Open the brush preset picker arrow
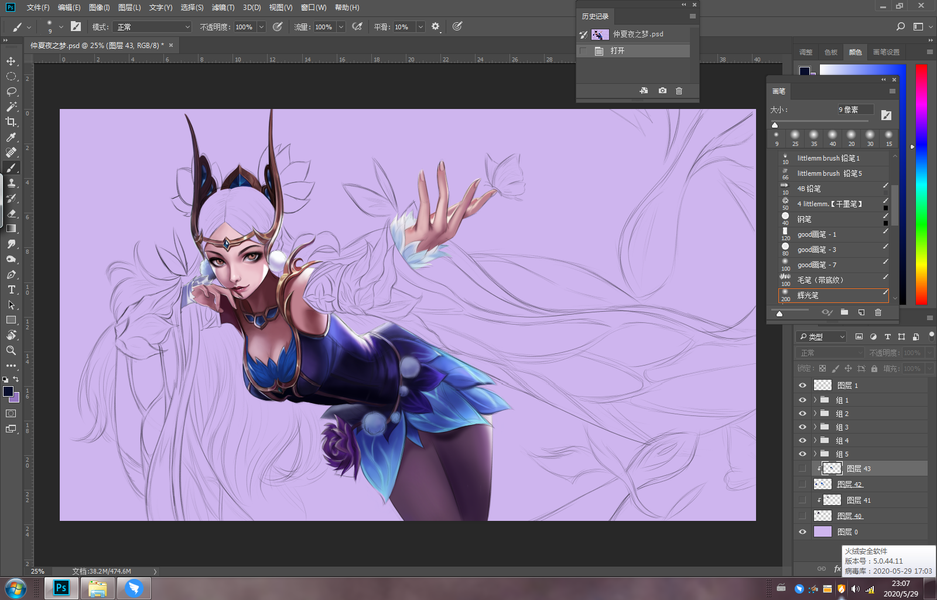Screen dimensions: 937x600 pos(60,27)
